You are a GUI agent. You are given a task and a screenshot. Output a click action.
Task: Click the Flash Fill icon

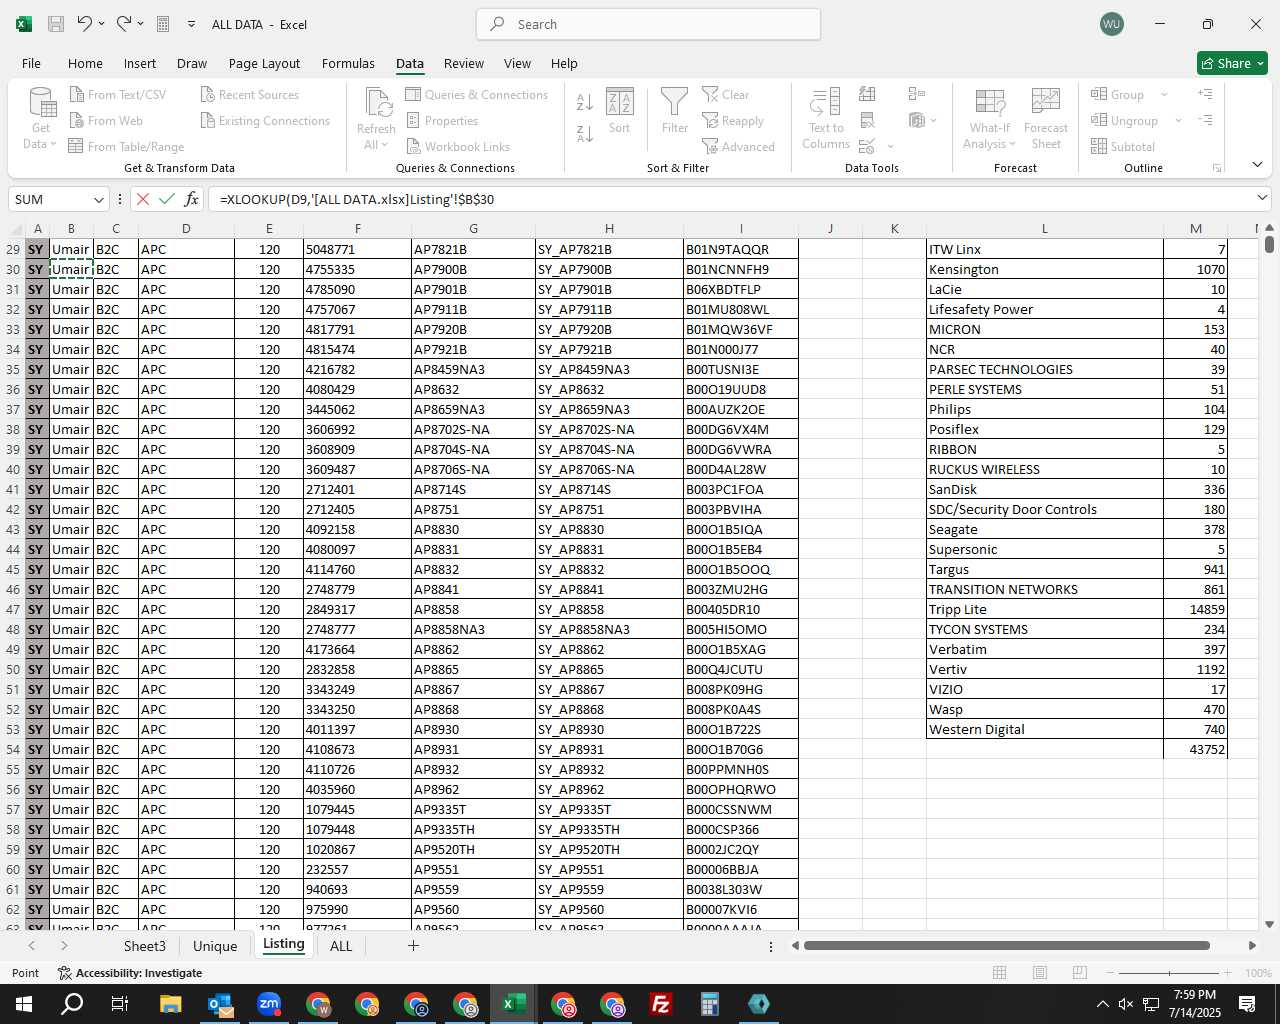coord(868,94)
